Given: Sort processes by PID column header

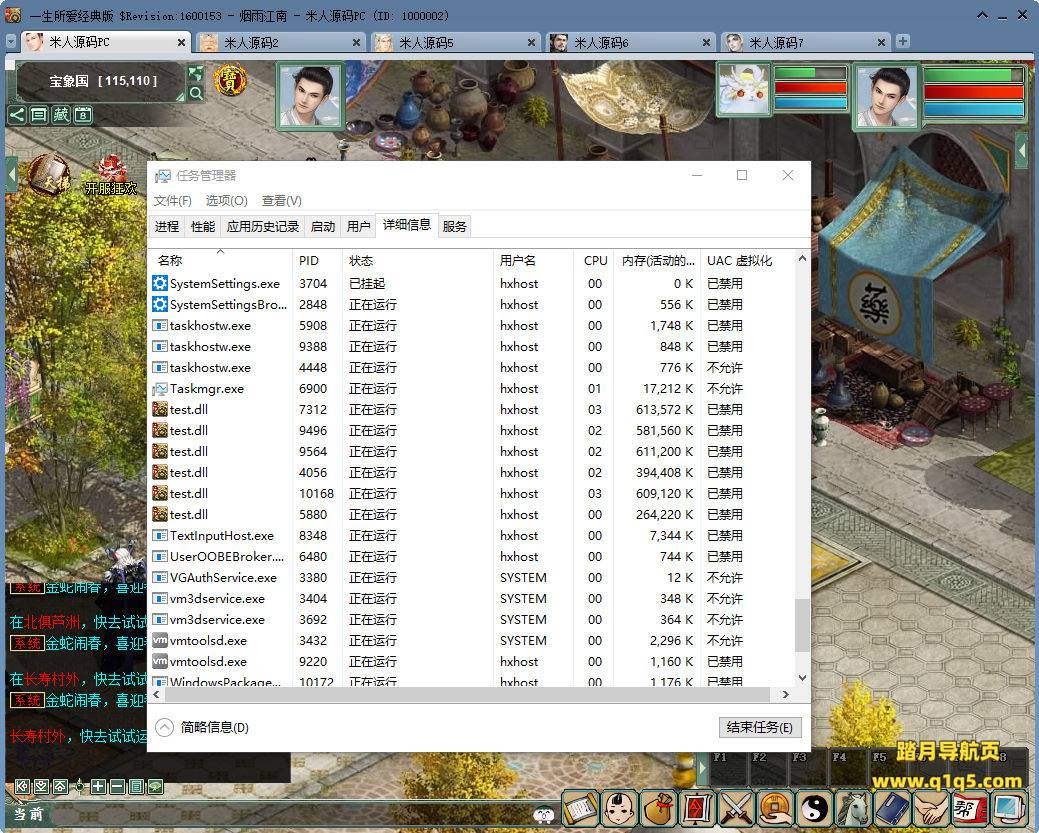Looking at the screenshot, I should (x=308, y=260).
